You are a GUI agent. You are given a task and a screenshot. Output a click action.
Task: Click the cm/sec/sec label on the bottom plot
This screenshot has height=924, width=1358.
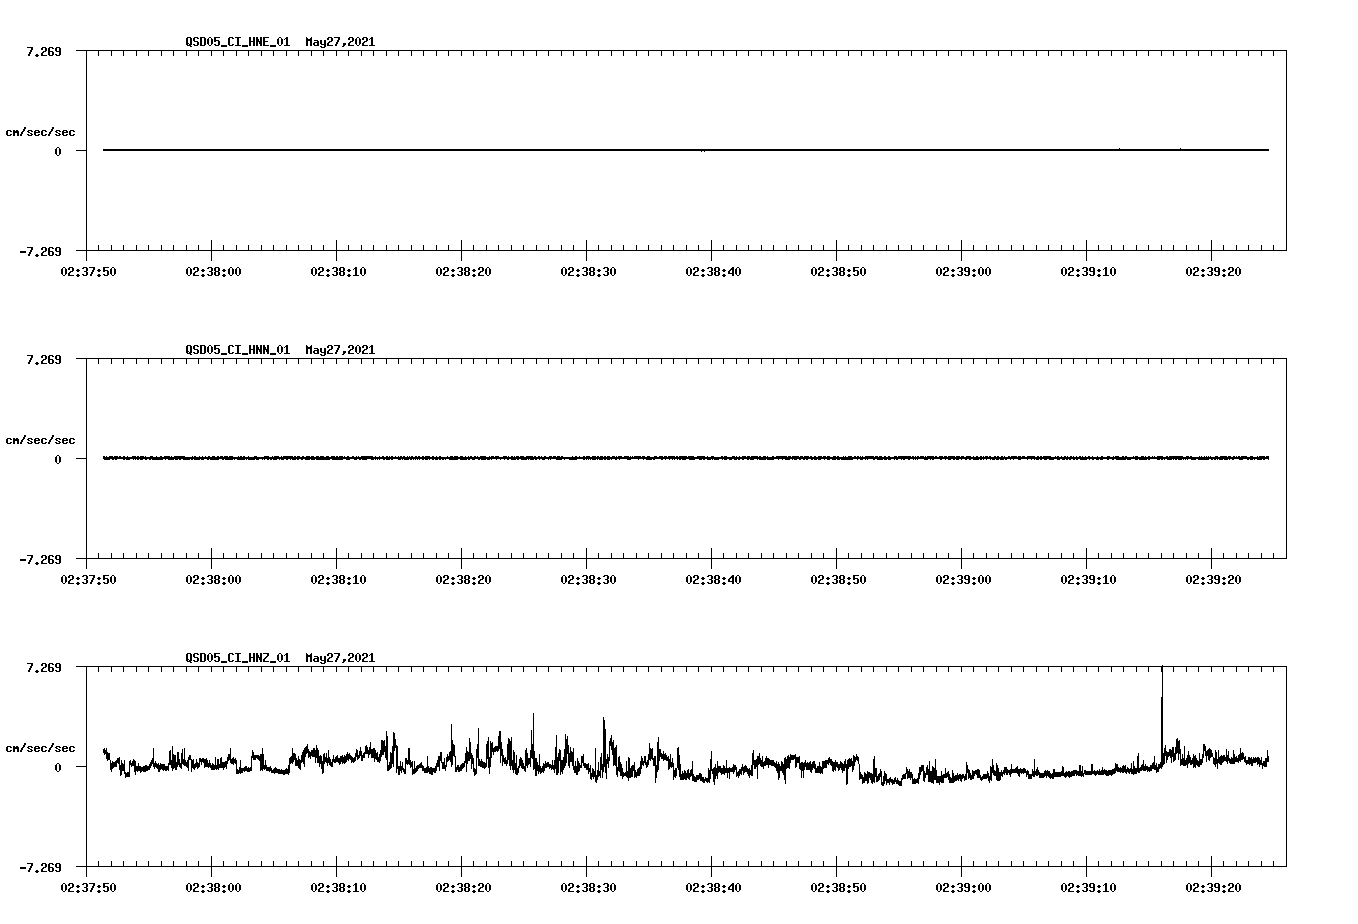[x=41, y=747]
